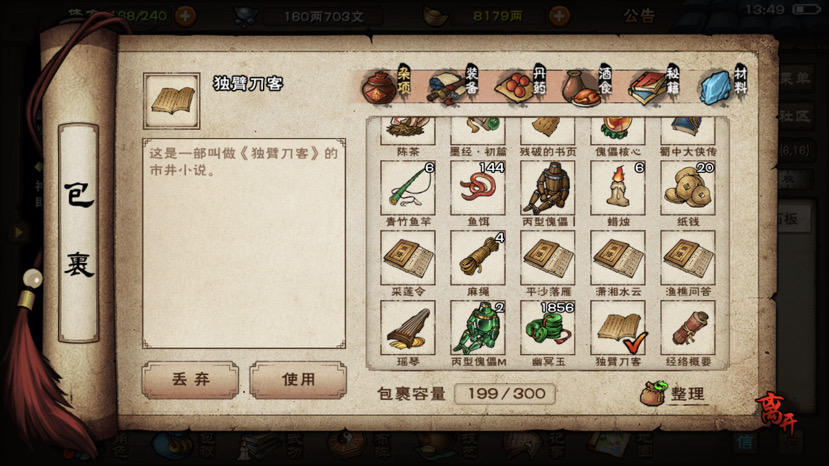Open the 装备 equipment tab

tap(454, 86)
